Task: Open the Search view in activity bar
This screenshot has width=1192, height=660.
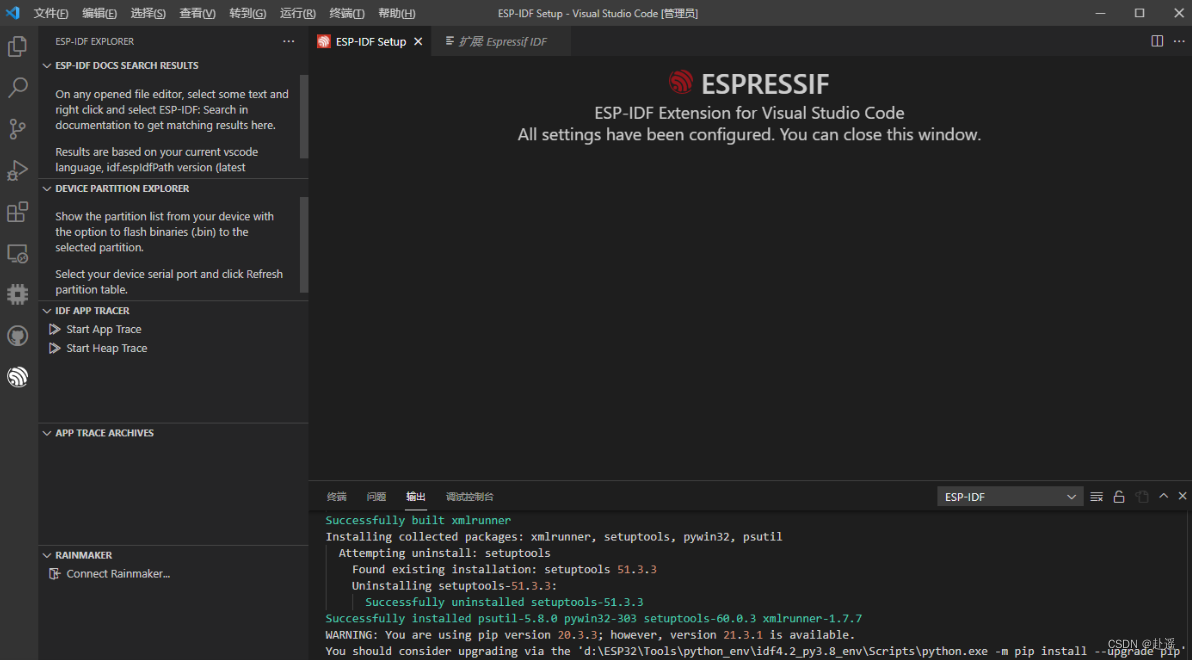Action: (x=17, y=88)
